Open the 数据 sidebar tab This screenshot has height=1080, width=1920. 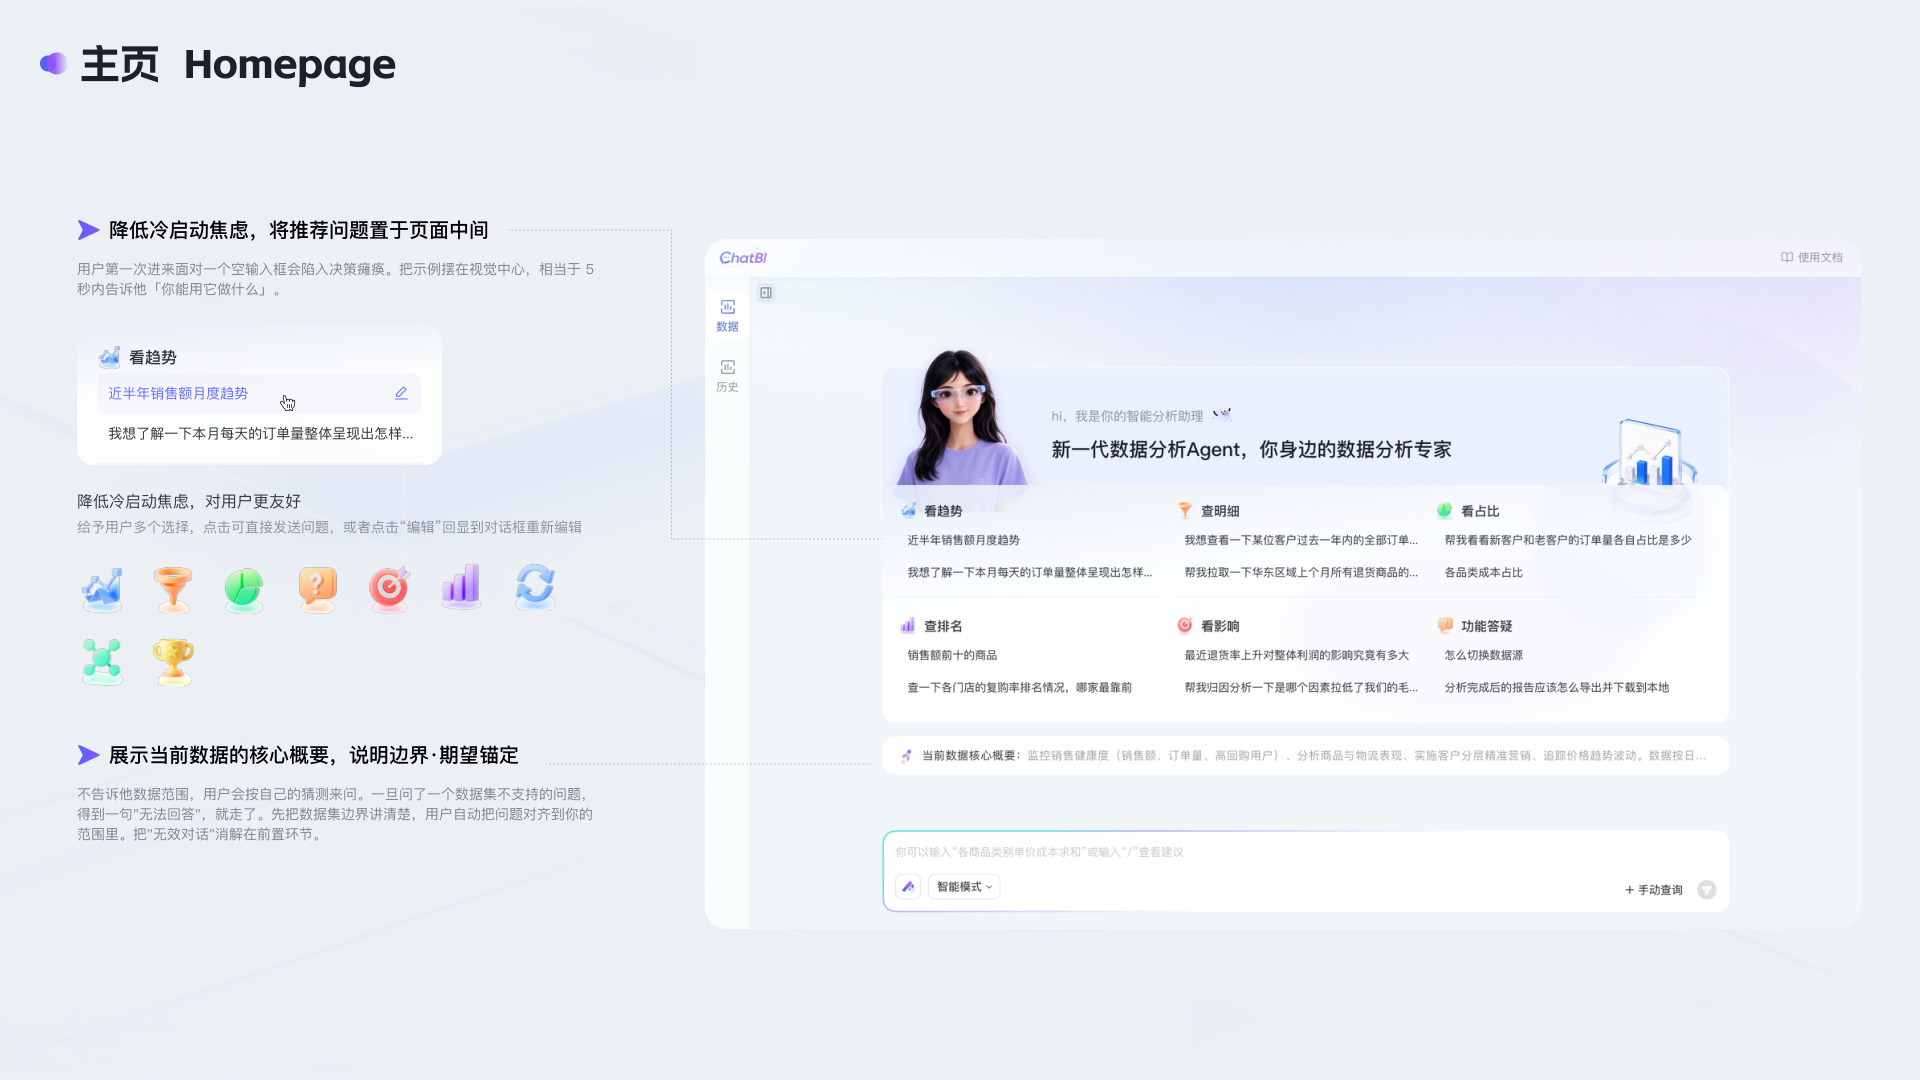pyautogui.click(x=727, y=315)
